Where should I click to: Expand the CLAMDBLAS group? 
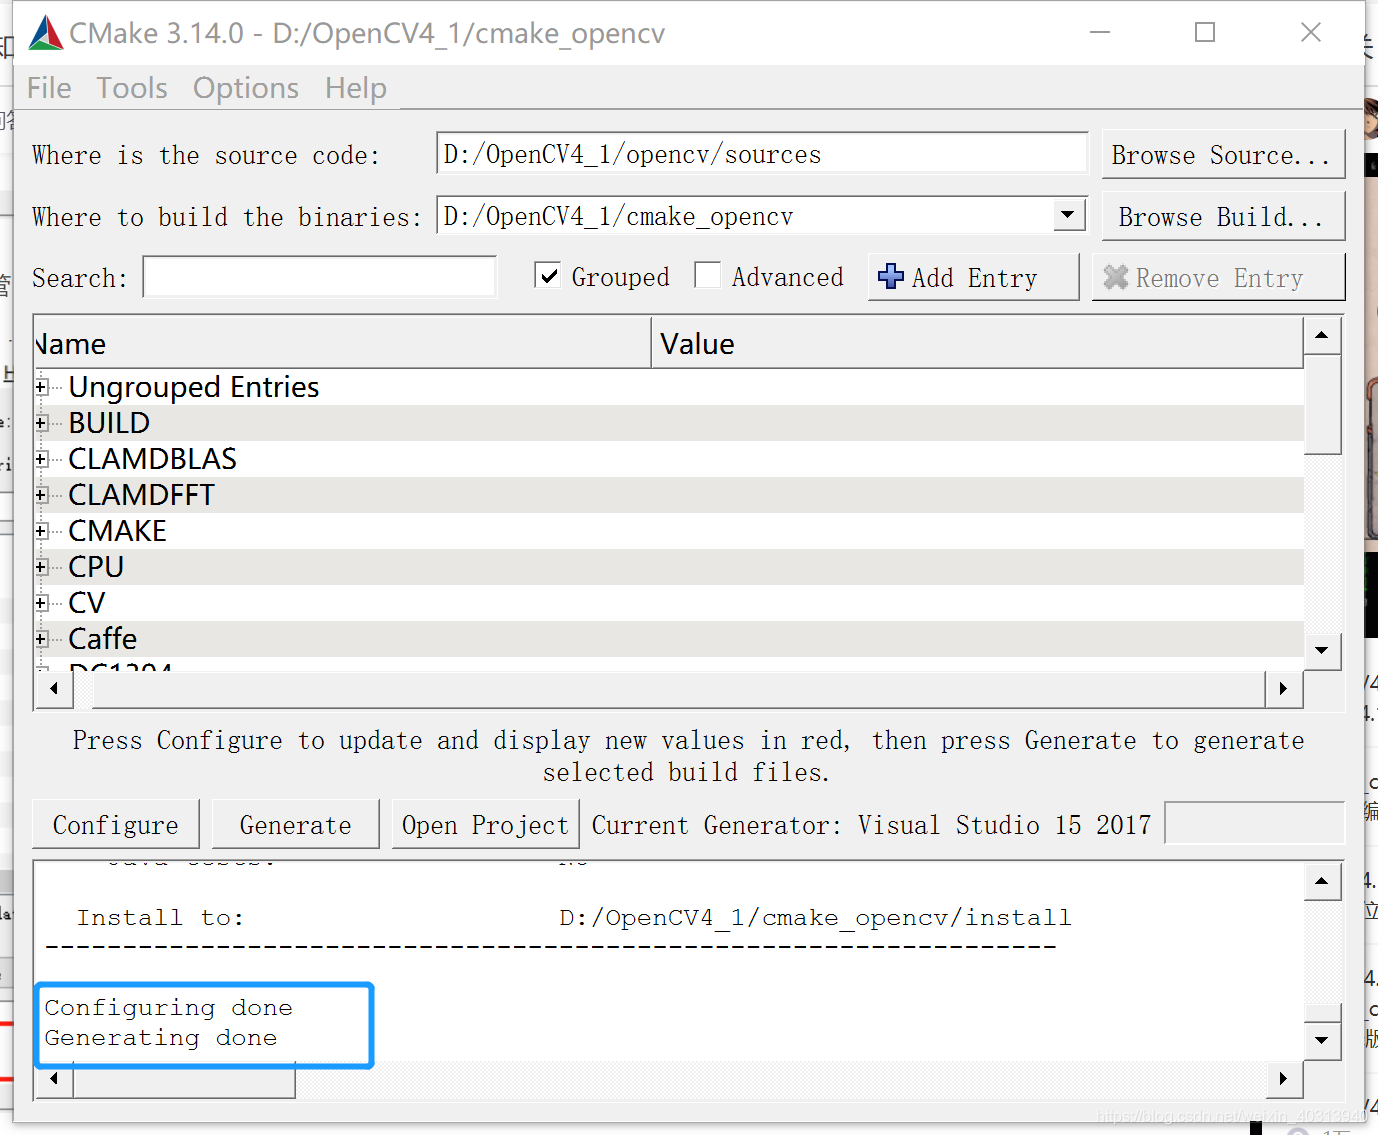coord(41,459)
